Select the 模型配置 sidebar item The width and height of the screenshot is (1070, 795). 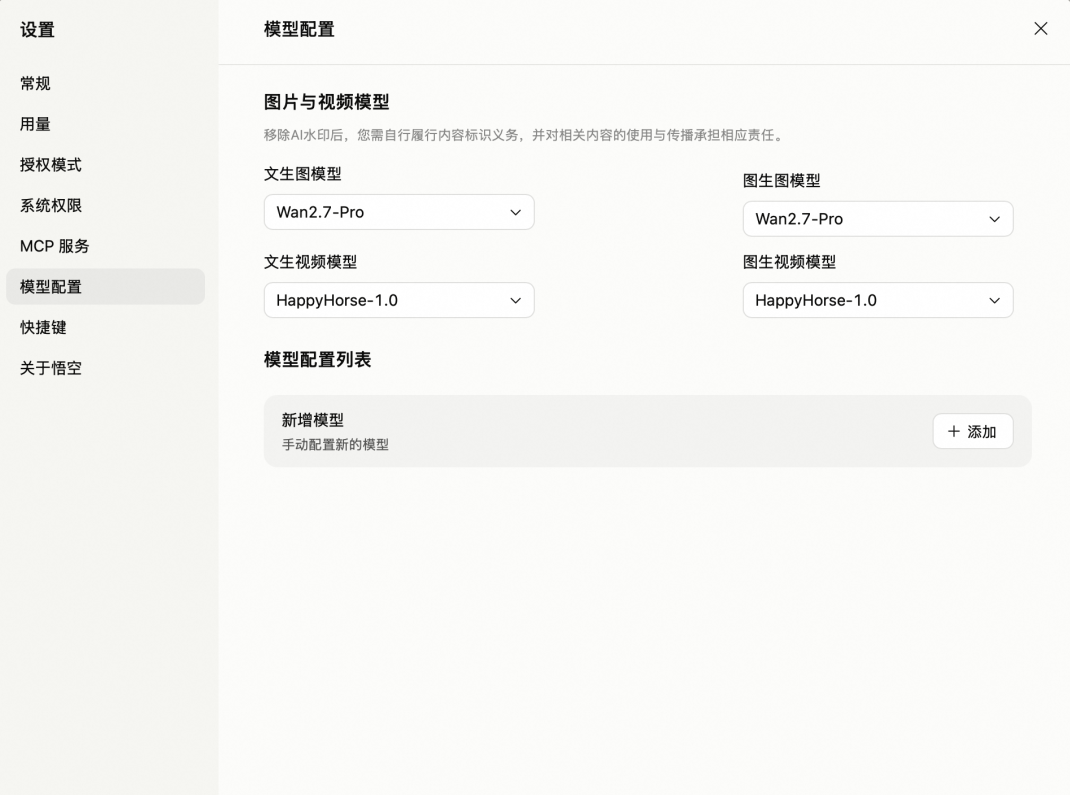51,287
